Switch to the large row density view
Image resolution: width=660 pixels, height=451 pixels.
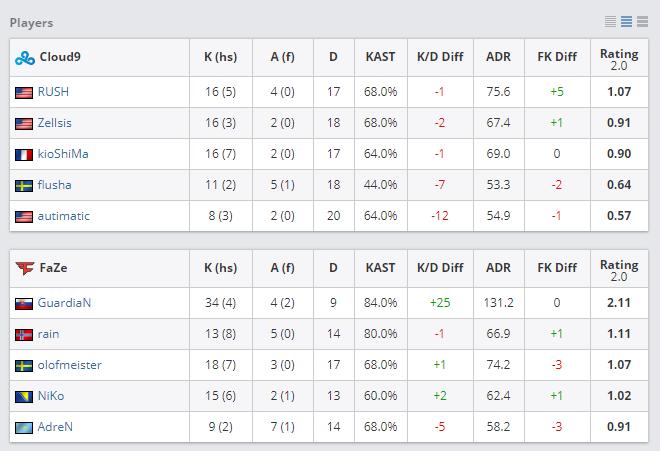click(641, 22)
